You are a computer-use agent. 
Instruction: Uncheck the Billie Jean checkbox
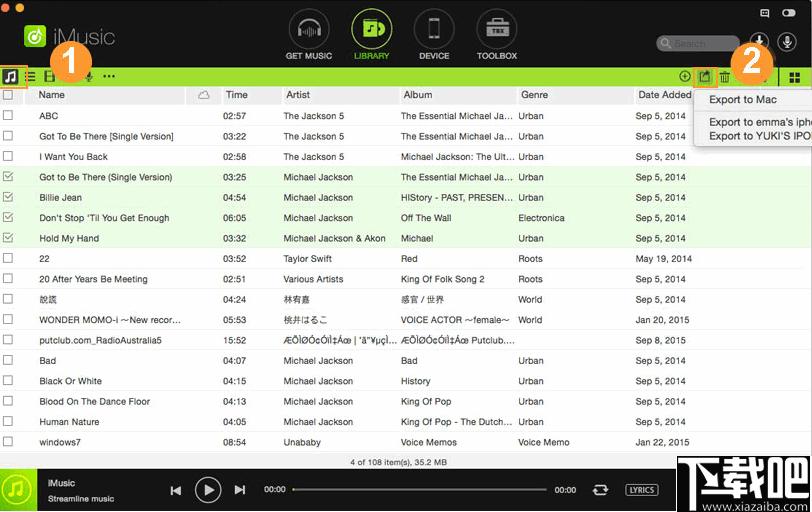click(x=8, y=197)
